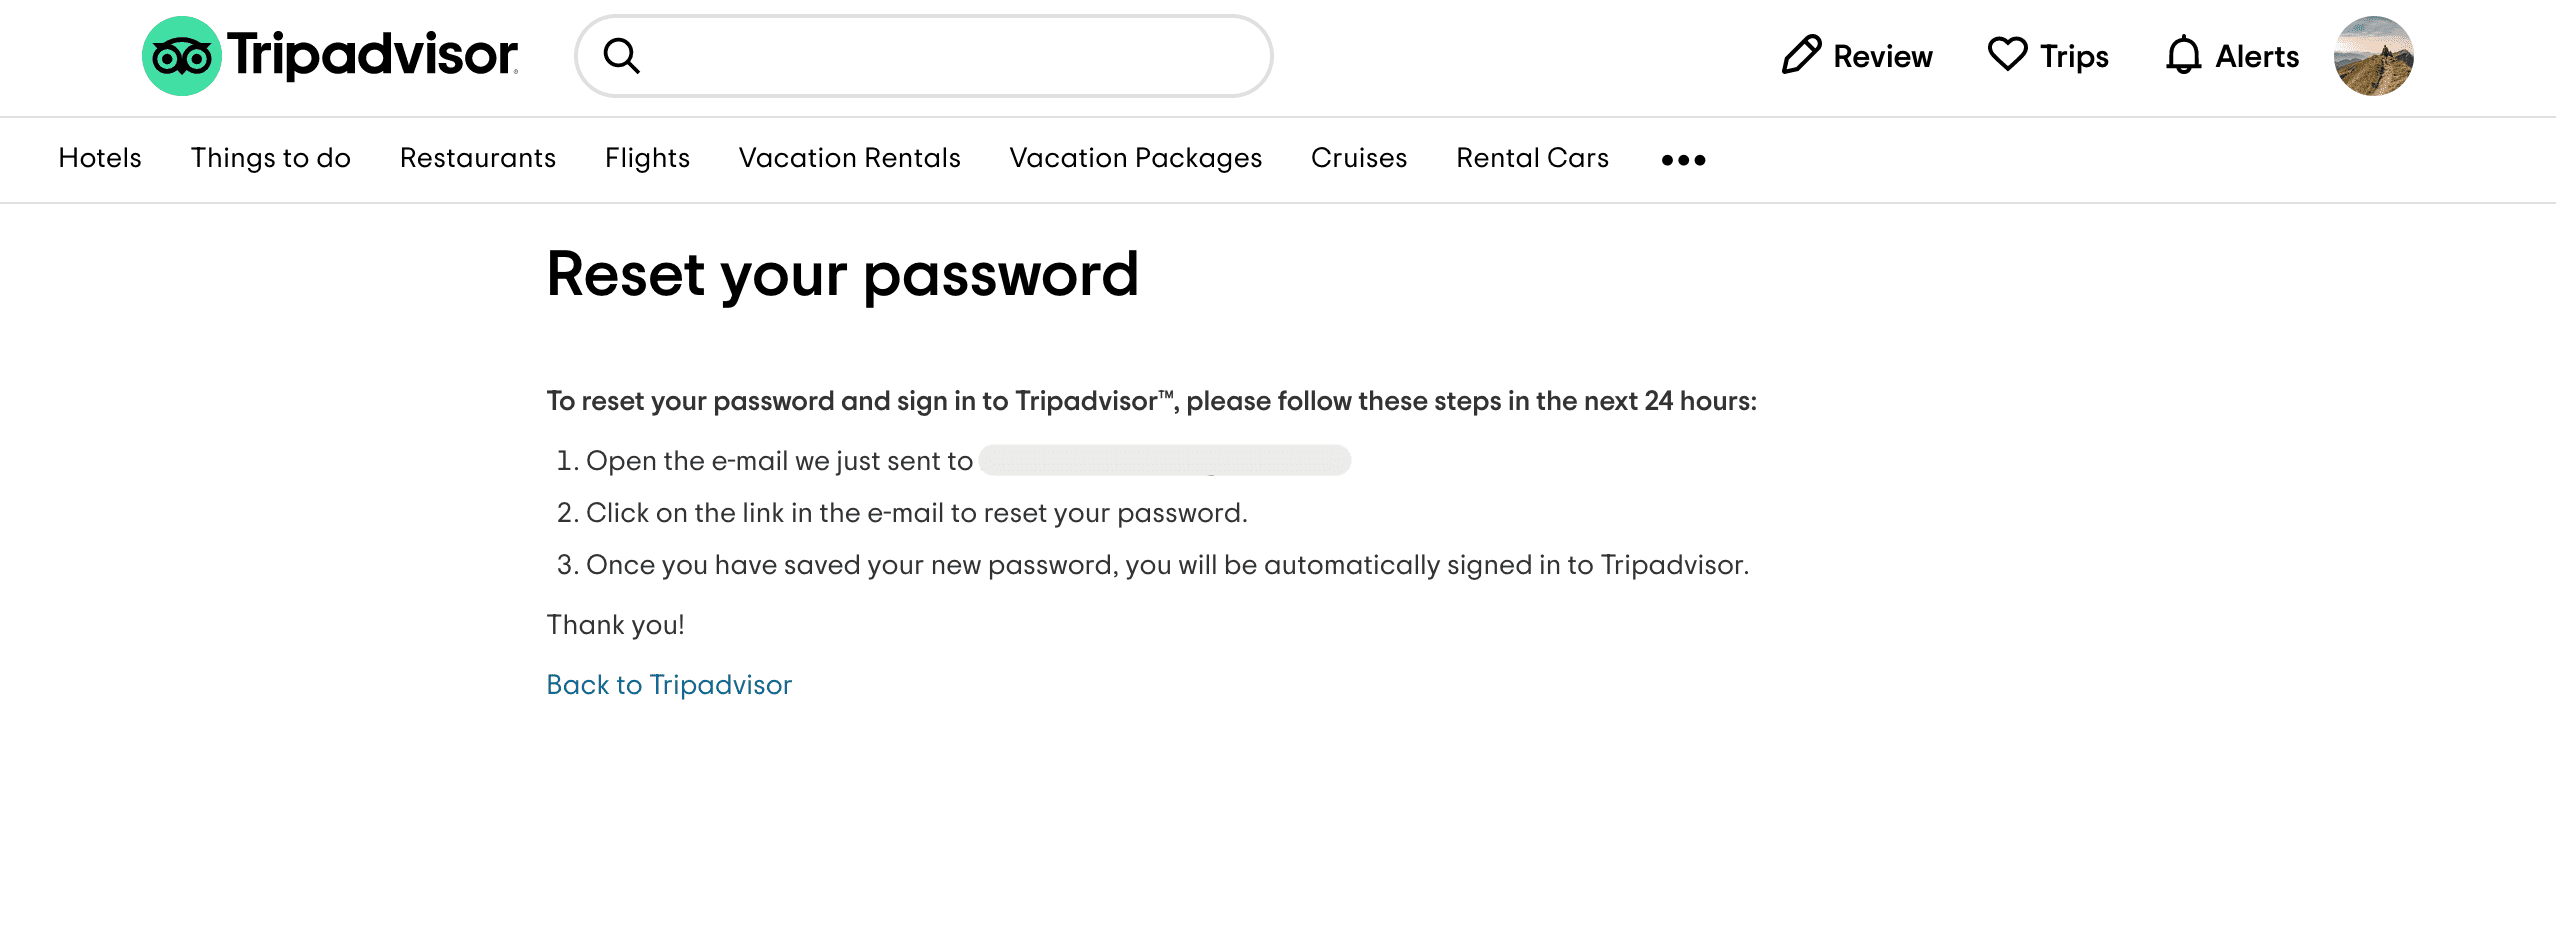Open Rental Cars section

pyautogui.click(x=1532, y=158)
